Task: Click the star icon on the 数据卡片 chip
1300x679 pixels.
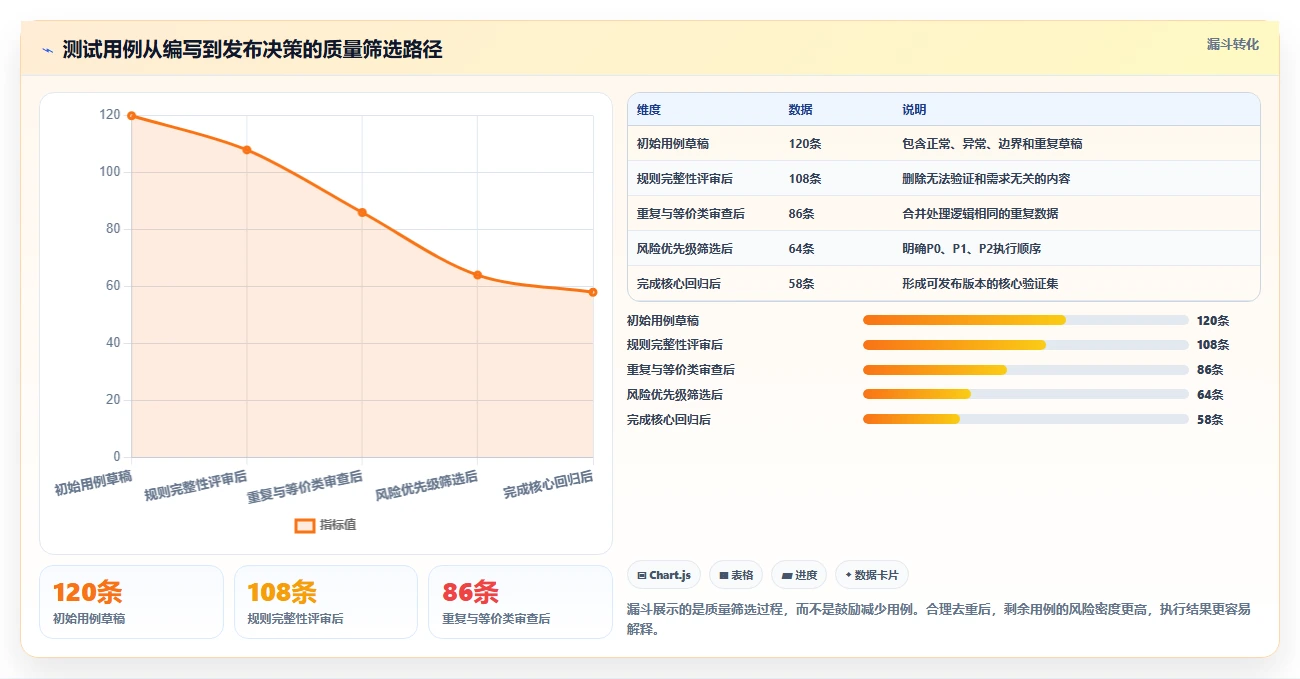Action: (848, 575)
